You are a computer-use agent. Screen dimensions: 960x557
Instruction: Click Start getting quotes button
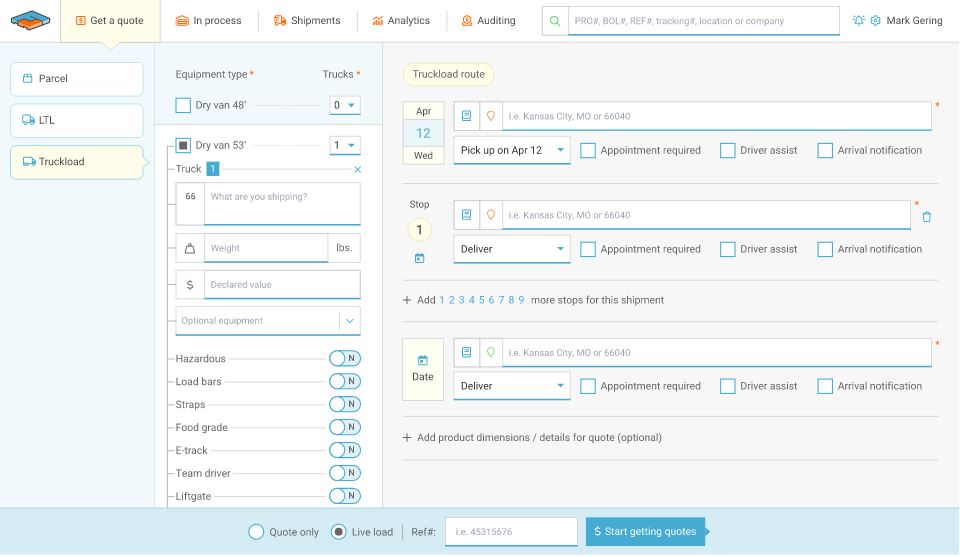645,532
